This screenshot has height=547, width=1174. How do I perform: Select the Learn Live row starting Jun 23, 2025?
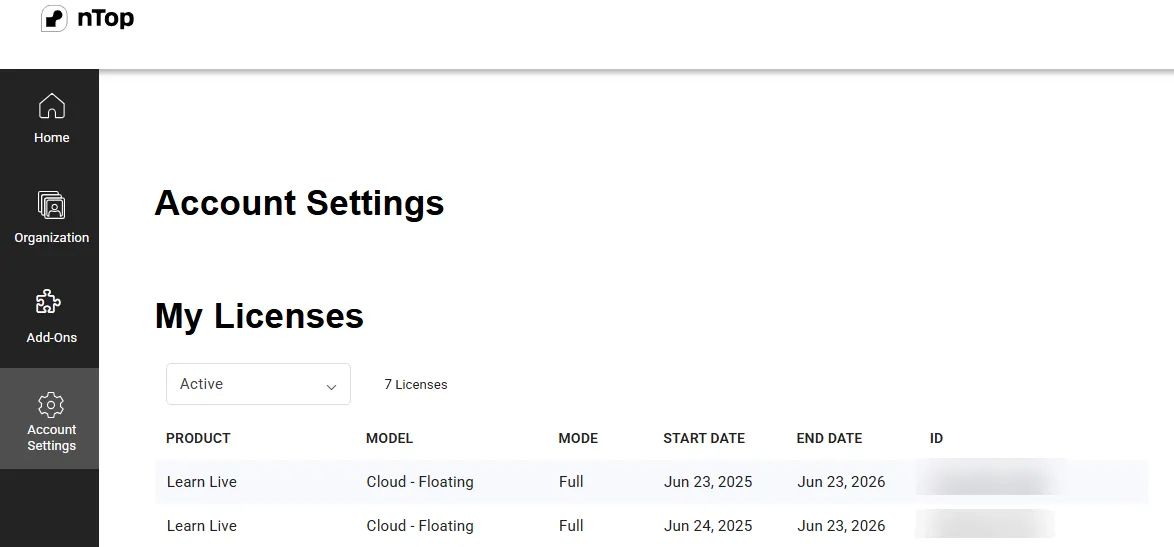(x=651, y=482)
